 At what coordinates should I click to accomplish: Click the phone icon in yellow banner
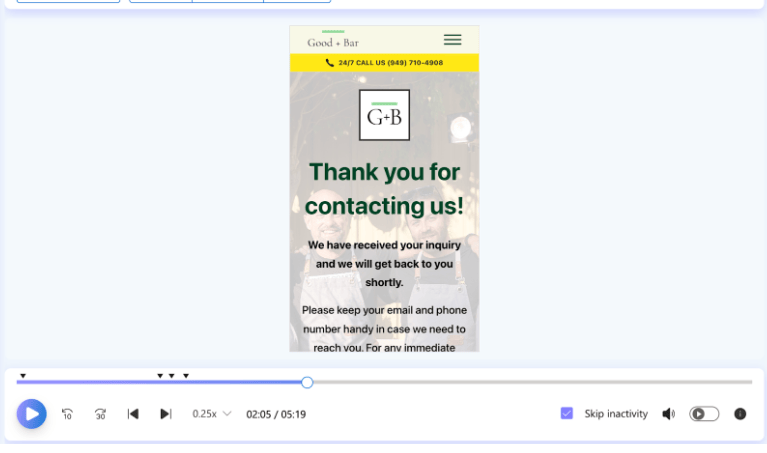pyautogui.click(x=330, y=63)
